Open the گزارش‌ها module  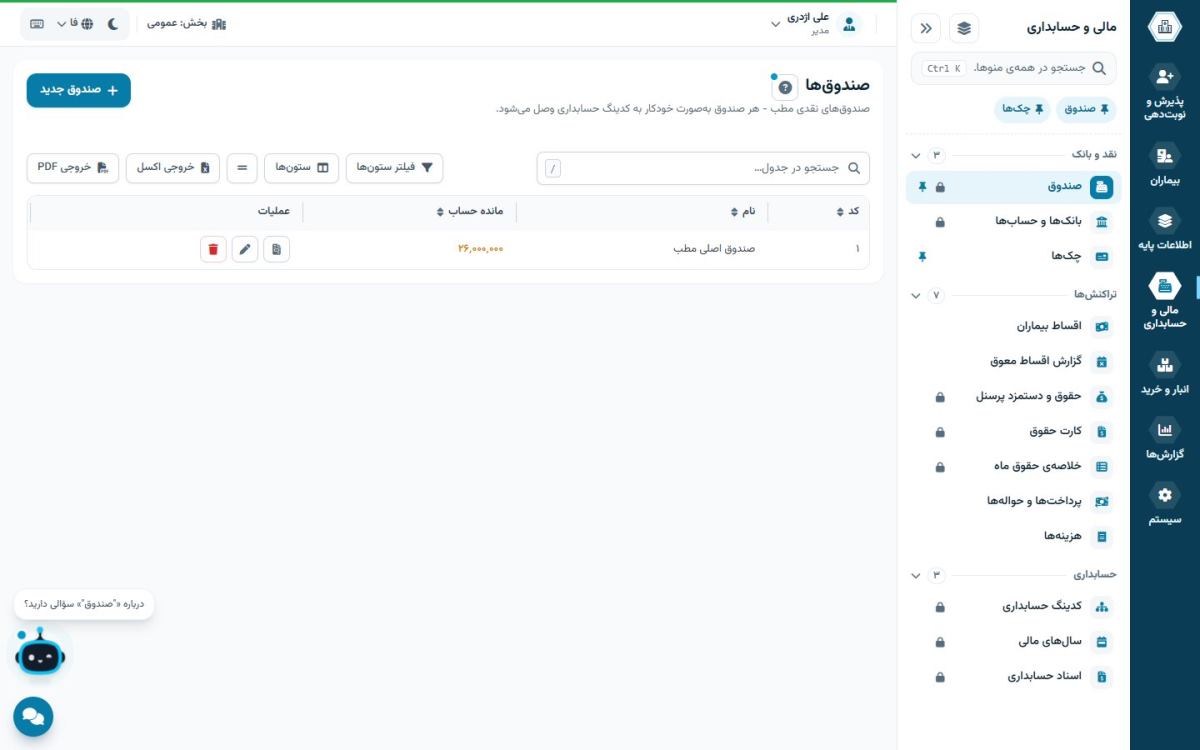[x=1164, y=438]
